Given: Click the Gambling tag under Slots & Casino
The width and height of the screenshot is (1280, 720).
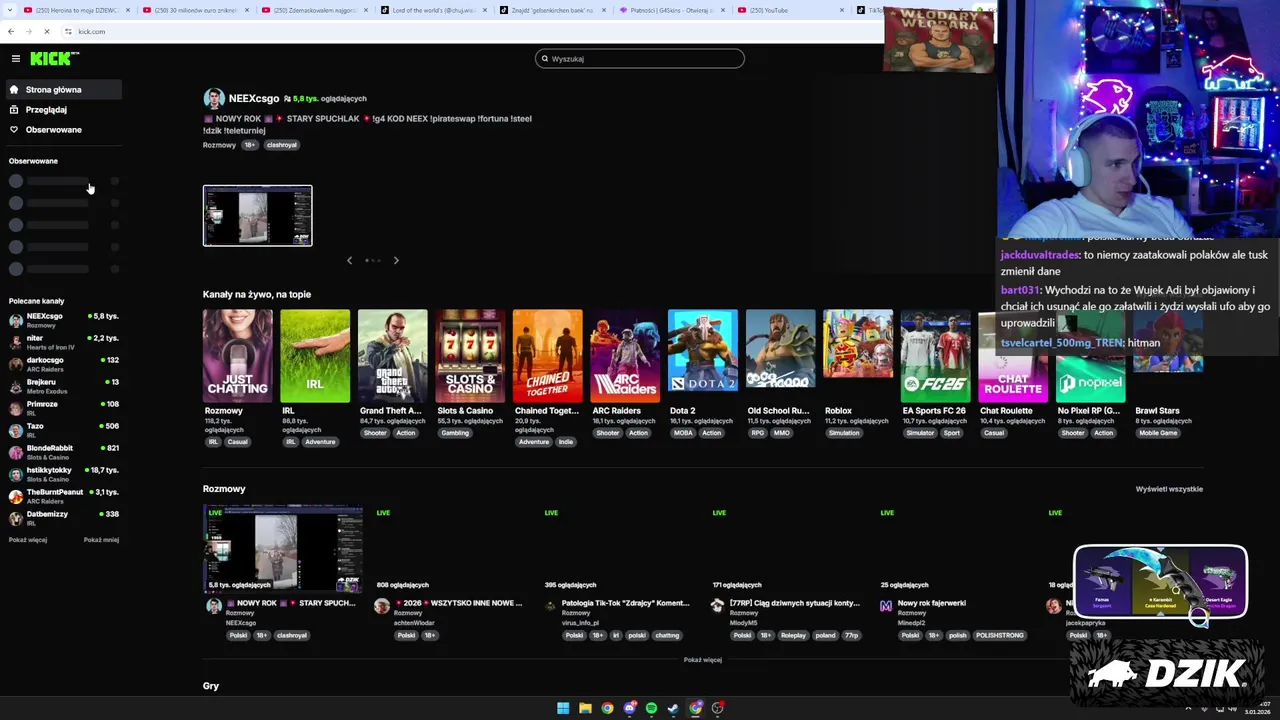Looking at the screenshot, I should coord(455,433).
